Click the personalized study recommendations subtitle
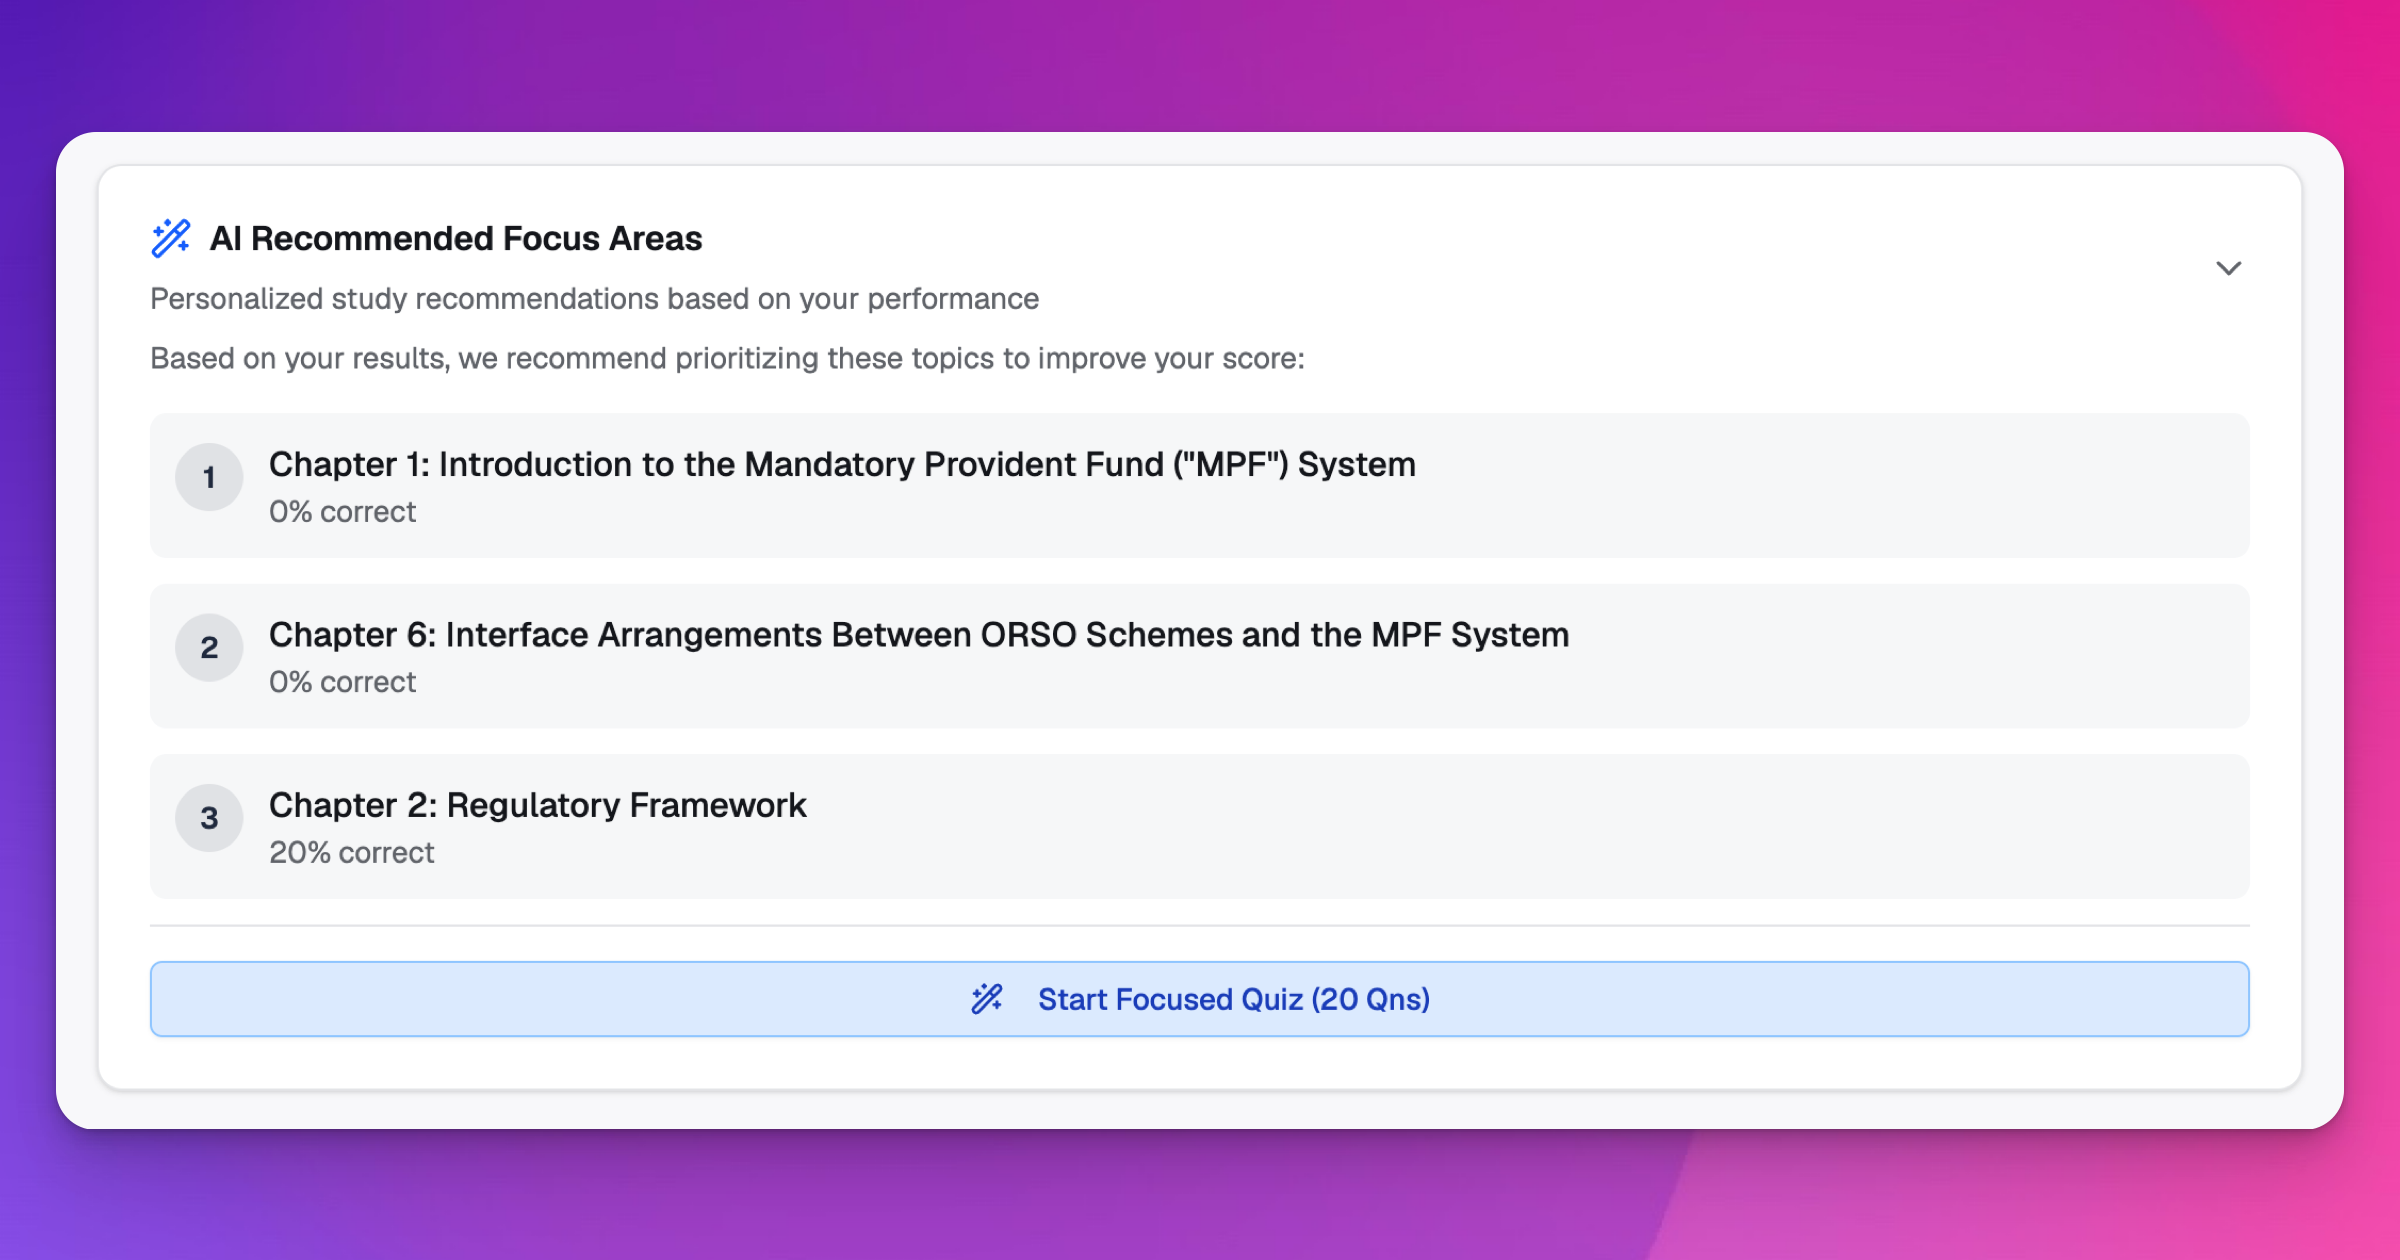Image resolution: width=2400 pixels, height=1260 pixels. (x=594, y=298)
